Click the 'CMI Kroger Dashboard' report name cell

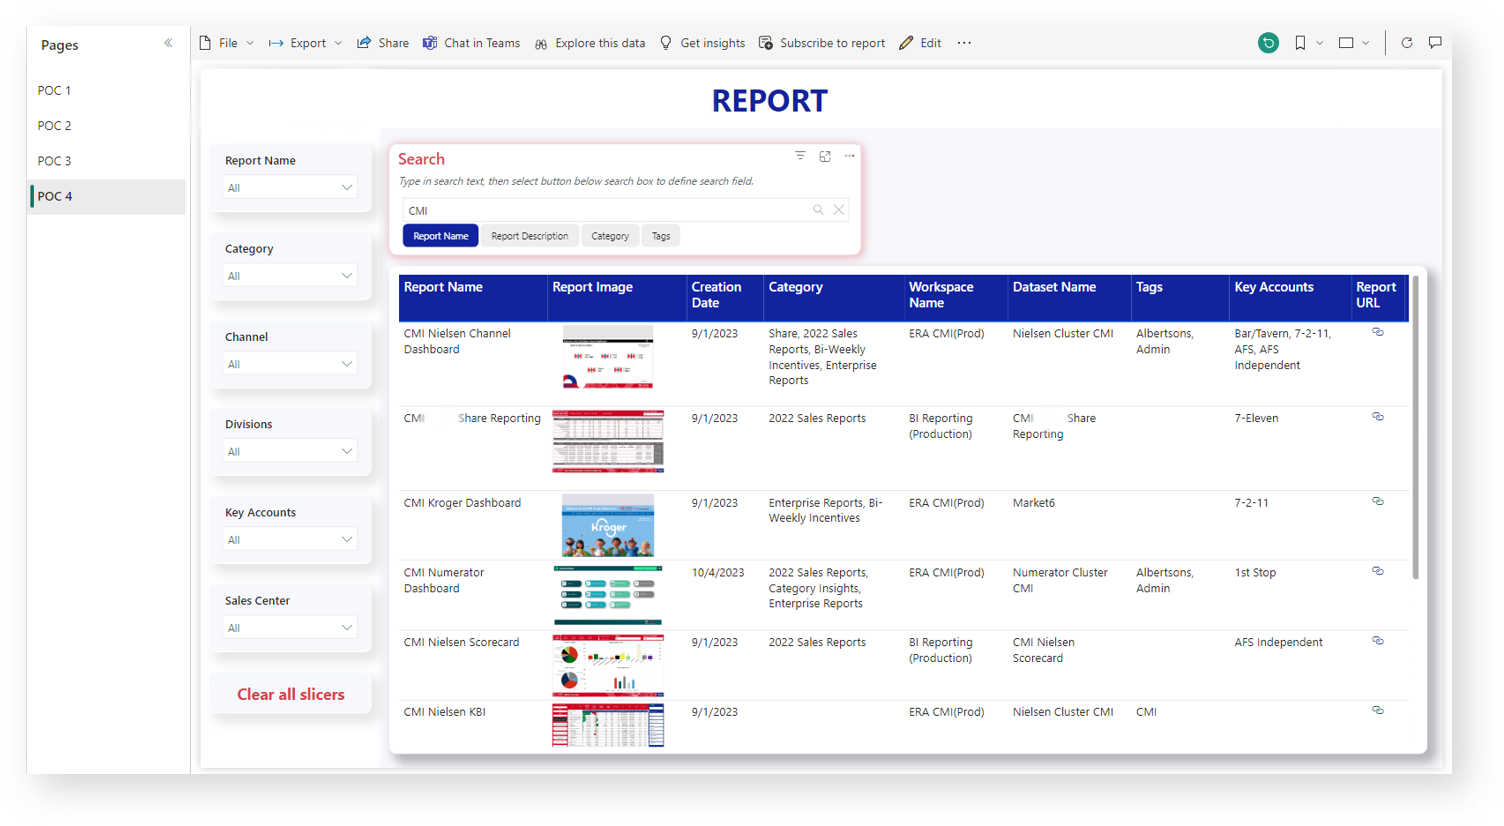462,503
